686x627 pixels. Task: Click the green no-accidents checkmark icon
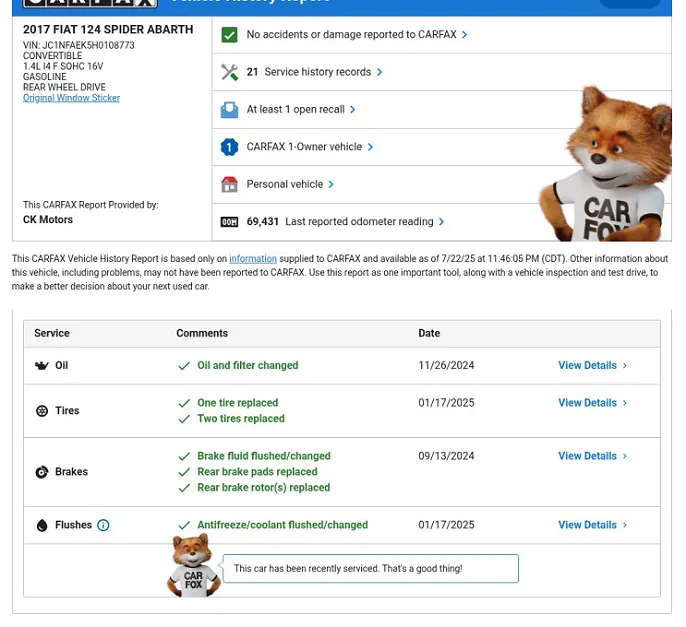click(x=229, y=35)
